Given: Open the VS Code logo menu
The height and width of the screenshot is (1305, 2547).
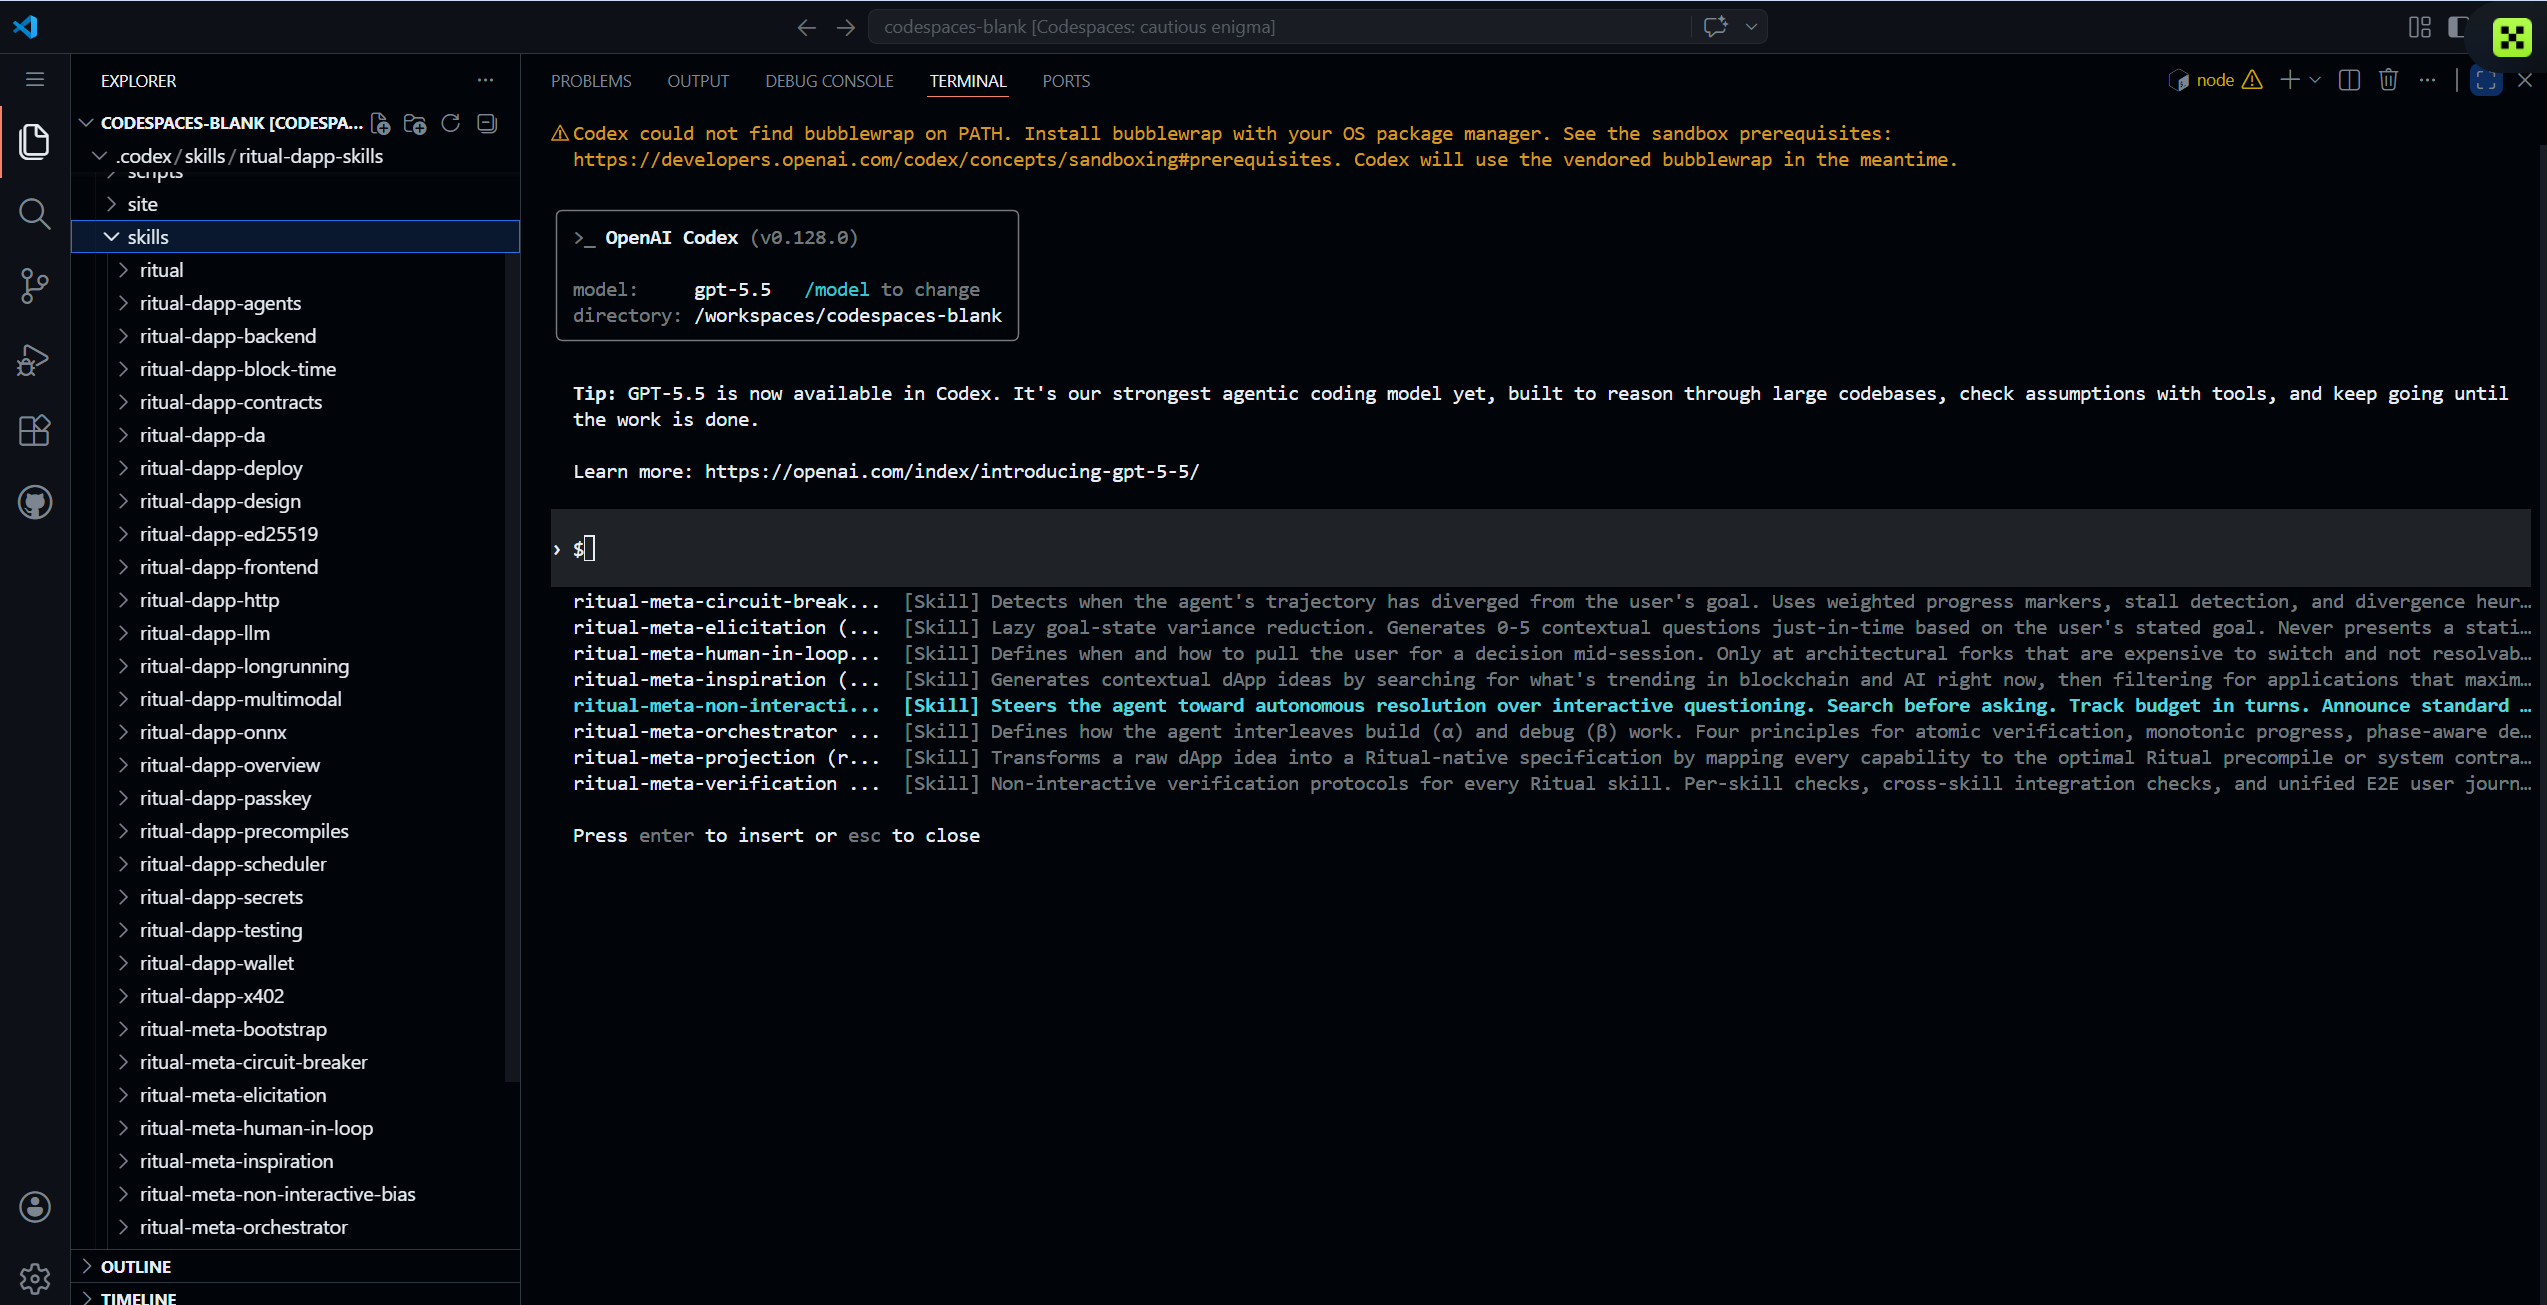Looking at the screenshot, I should [26, 26].
